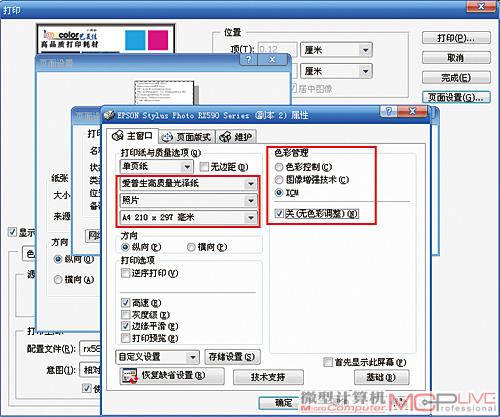
Task: Click the page layout tab icon
Action: tap(167, 137)
